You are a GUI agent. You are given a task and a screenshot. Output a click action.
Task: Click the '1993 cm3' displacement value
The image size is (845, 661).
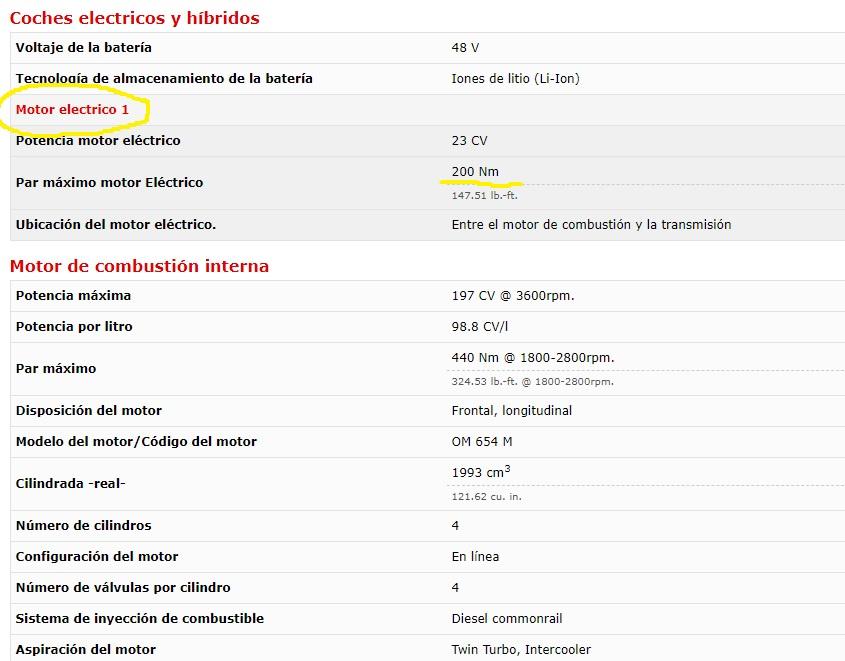click(481, 472)
